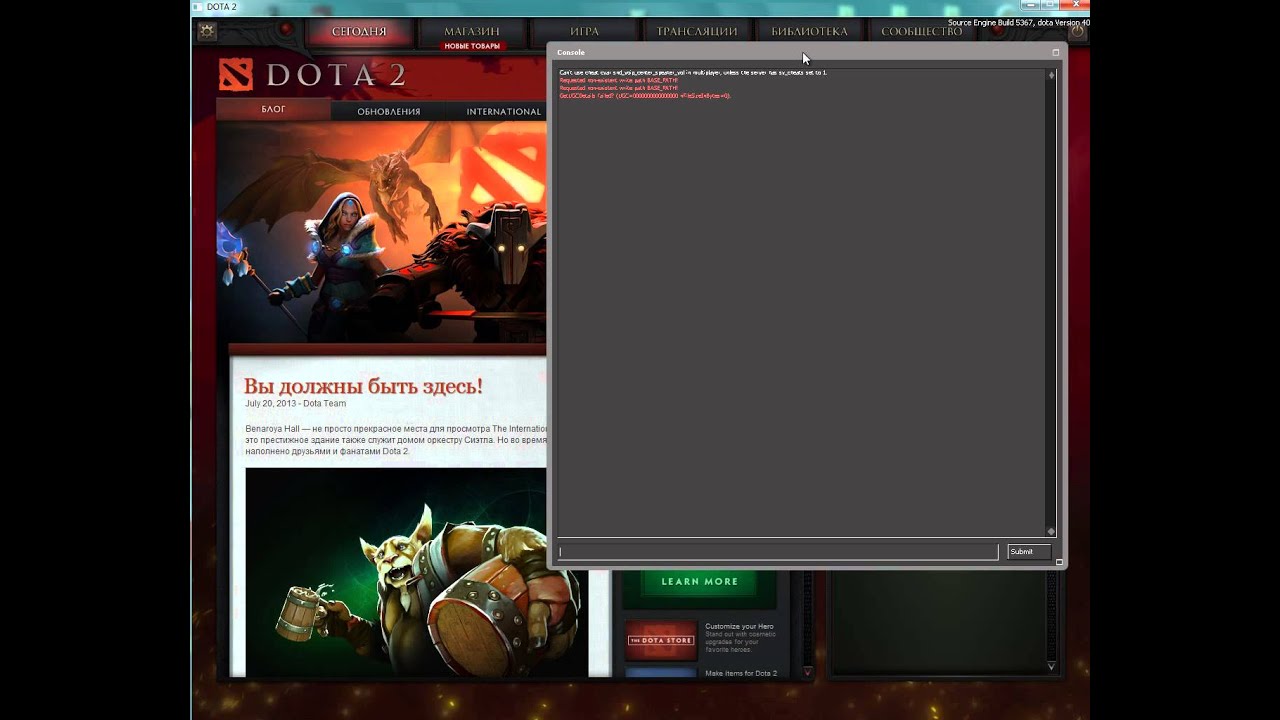Click the DOTA 2 window title bar text
1280x720 pixels.
pos(222,7)
